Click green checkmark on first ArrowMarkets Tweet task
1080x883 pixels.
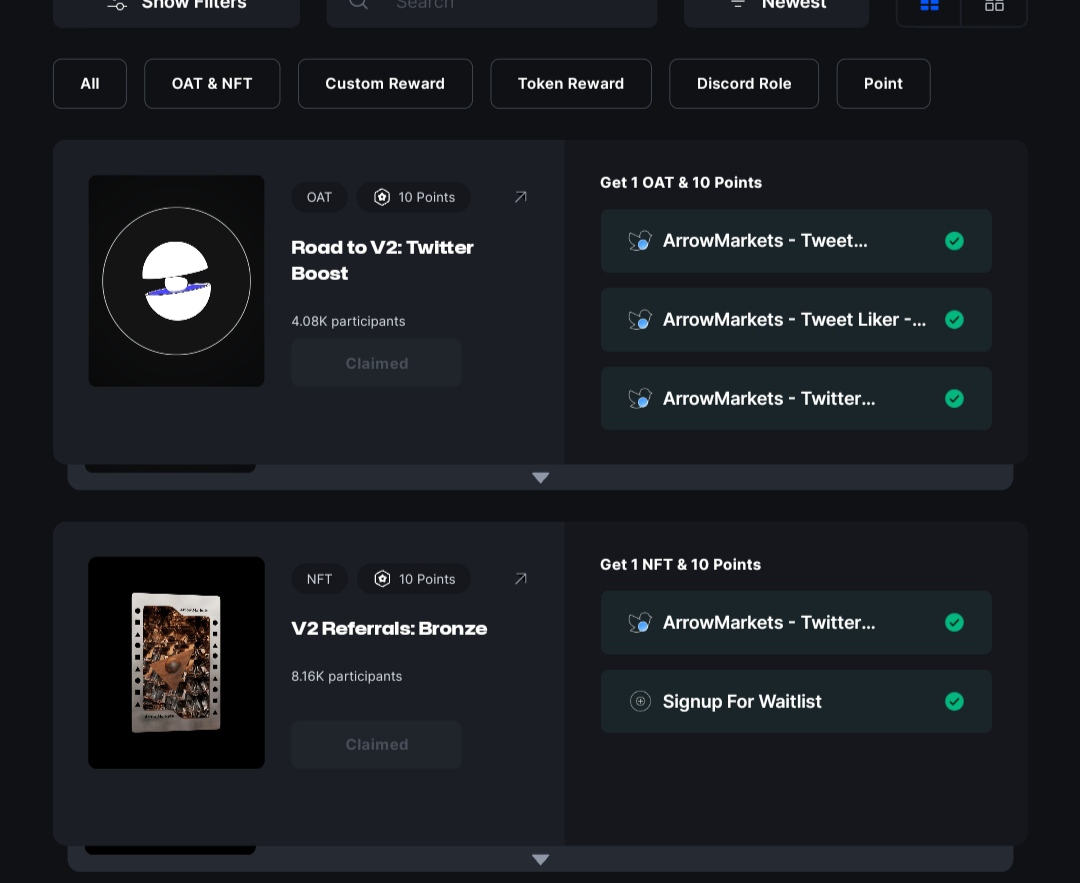pyautogui.click(x=954, y=241)
